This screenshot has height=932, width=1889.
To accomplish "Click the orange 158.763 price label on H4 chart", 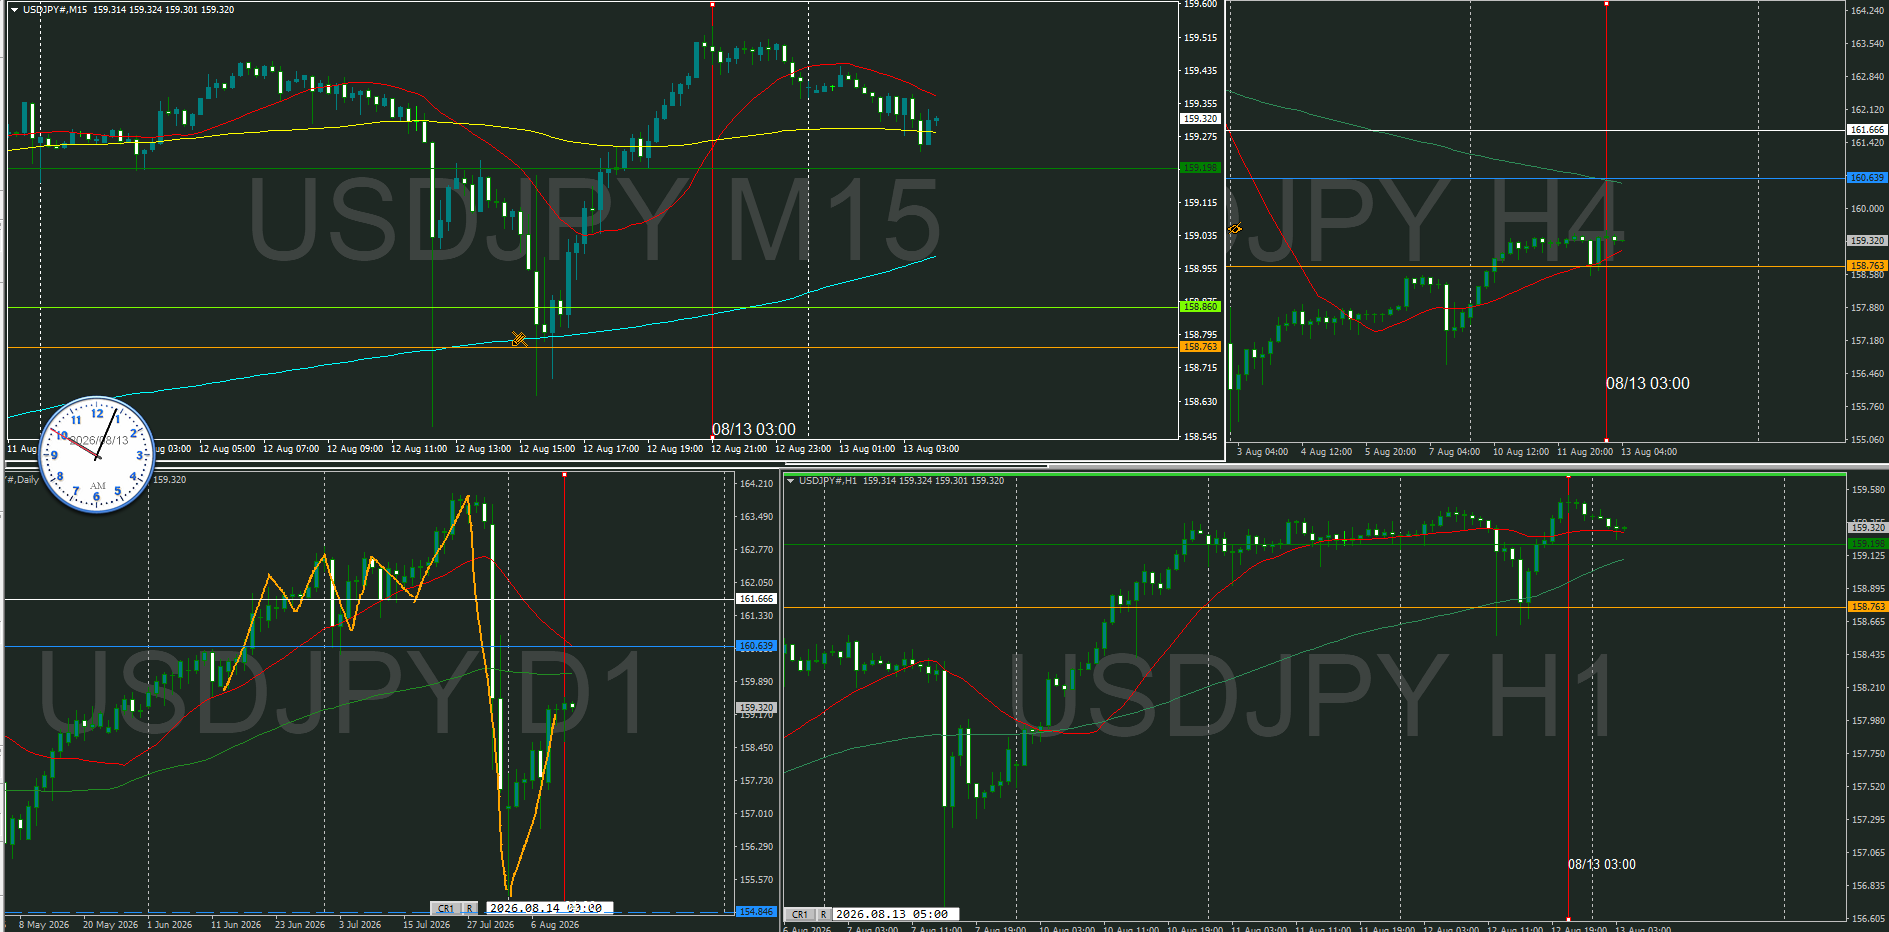I will (1866, 266).
